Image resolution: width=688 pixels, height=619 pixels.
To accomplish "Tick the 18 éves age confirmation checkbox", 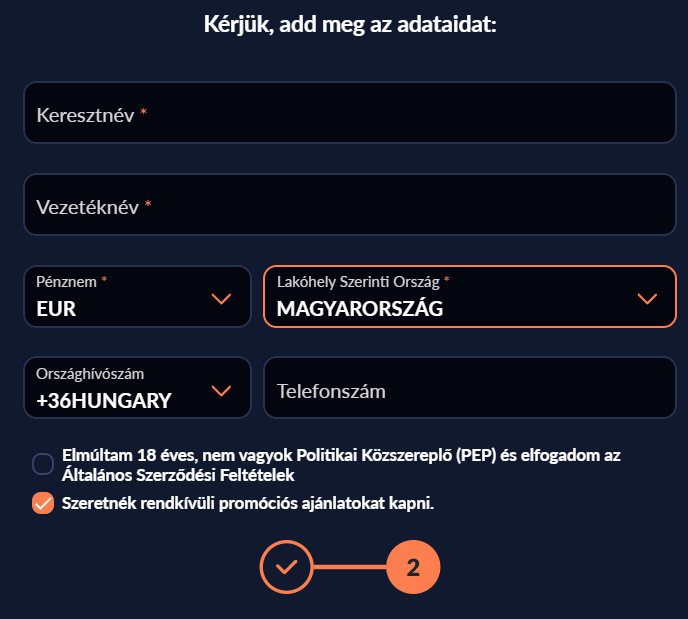I will (x=43, y=464).
